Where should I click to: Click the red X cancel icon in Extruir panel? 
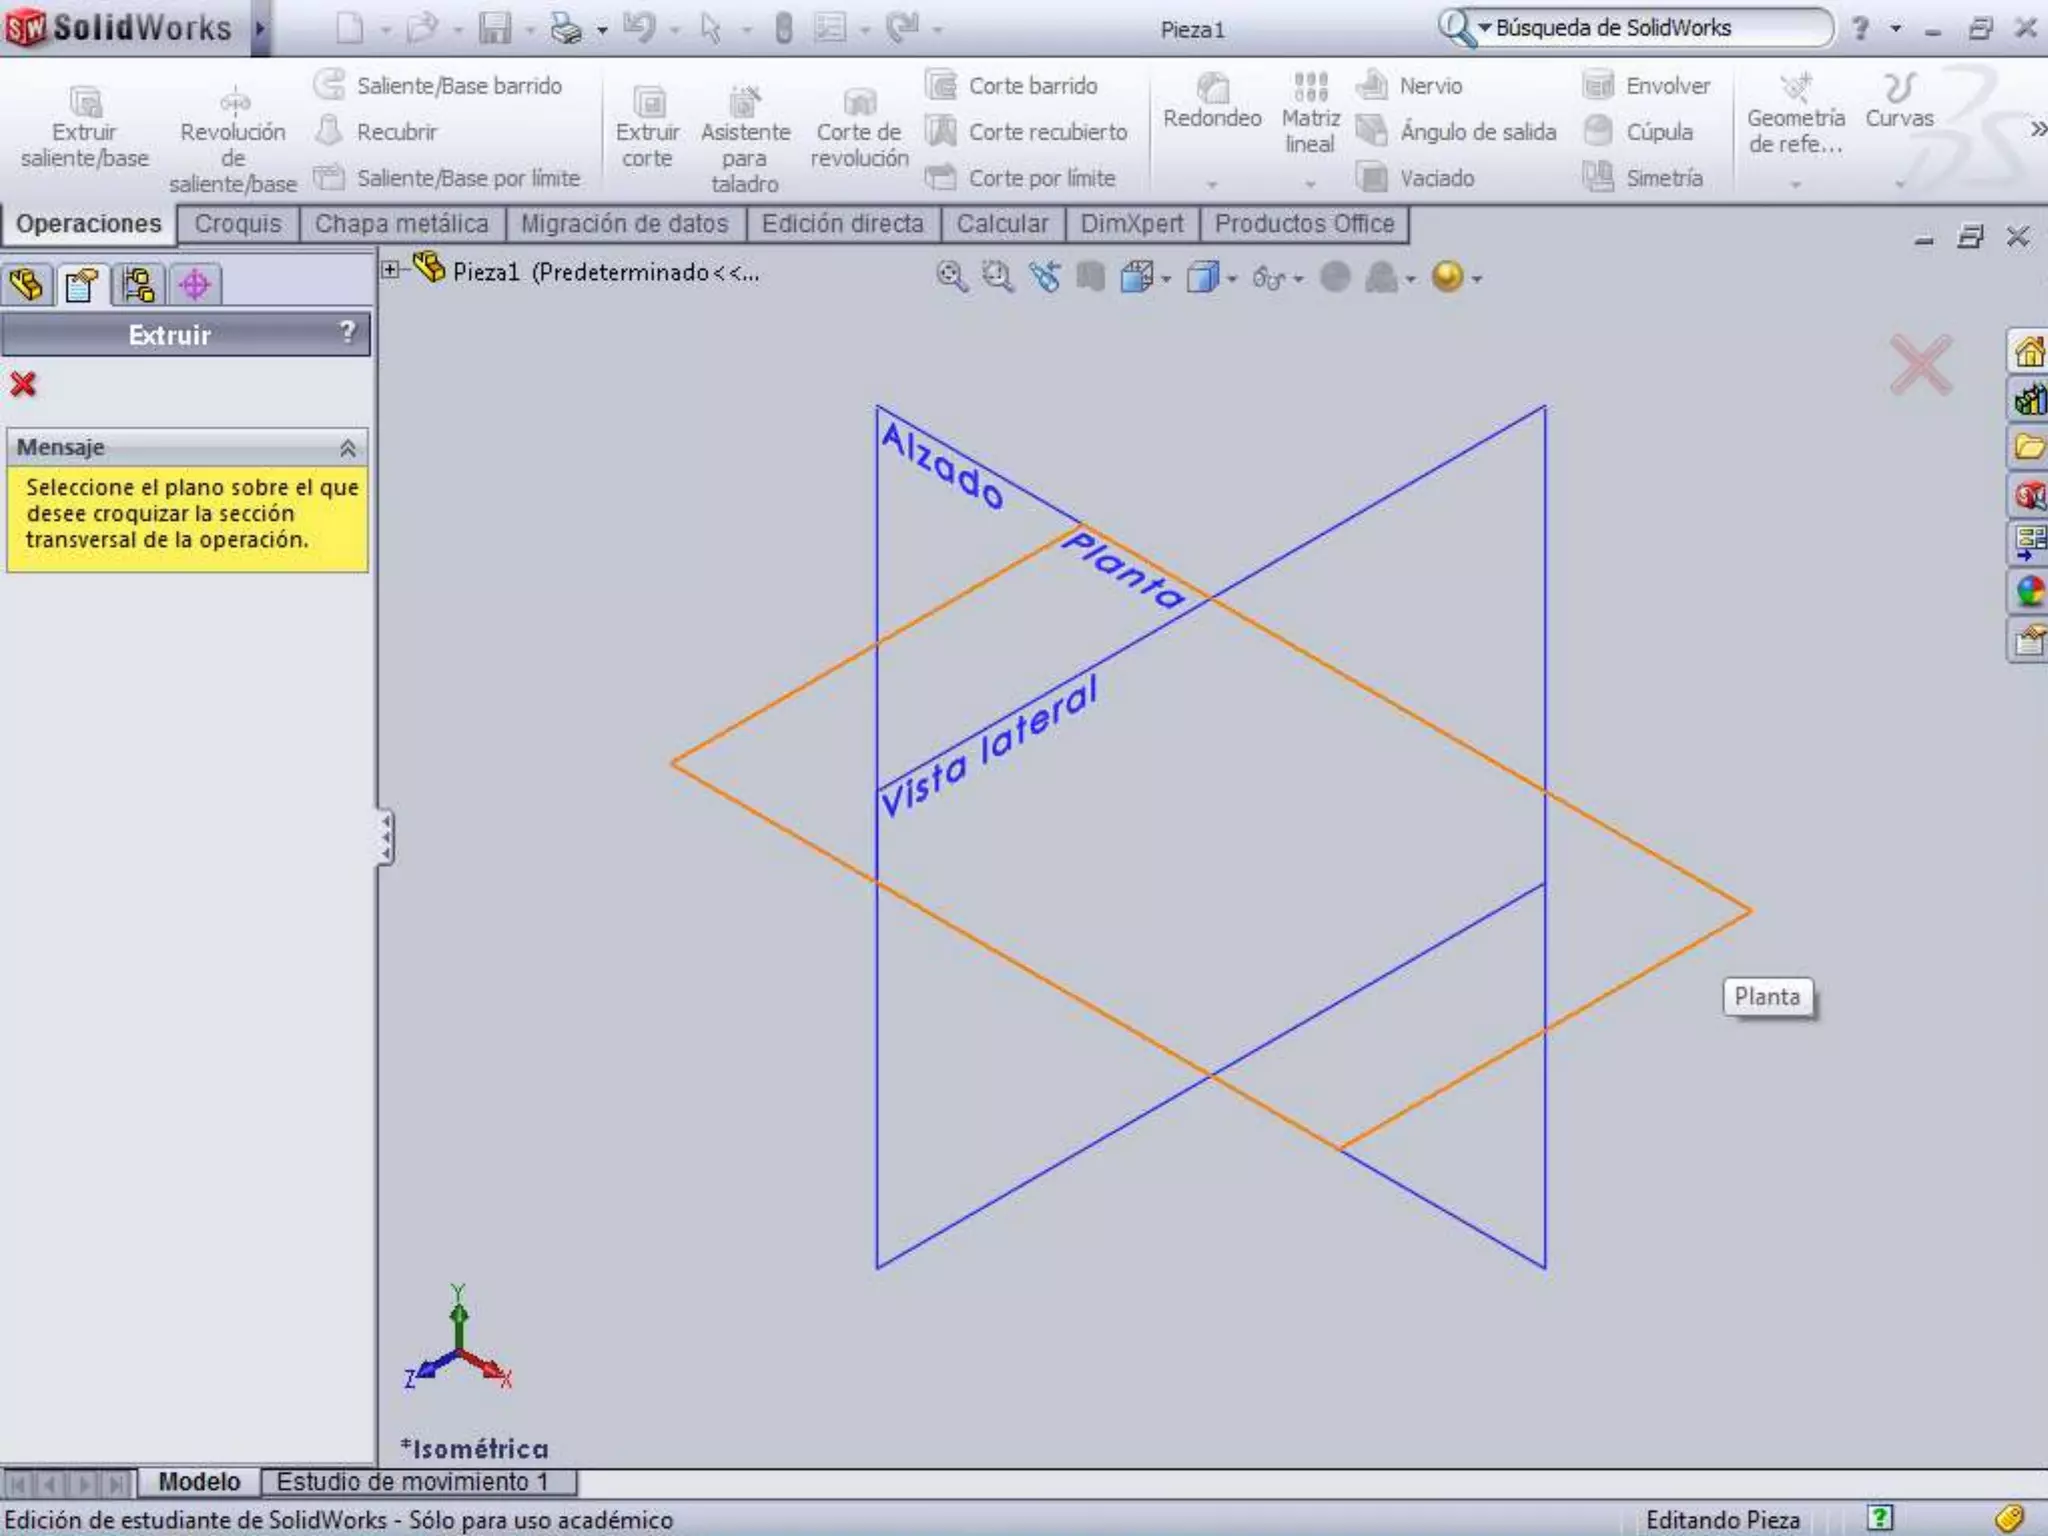(23, 385)
